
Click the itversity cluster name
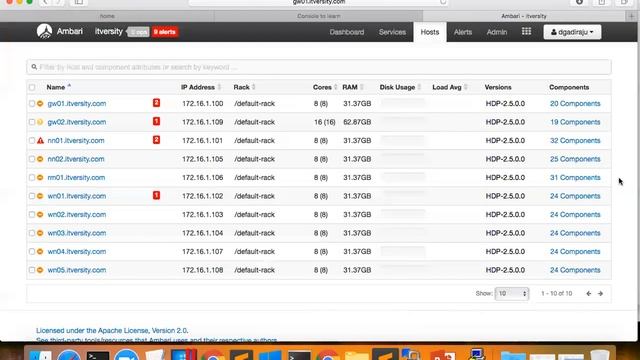[x=109, y=31]
